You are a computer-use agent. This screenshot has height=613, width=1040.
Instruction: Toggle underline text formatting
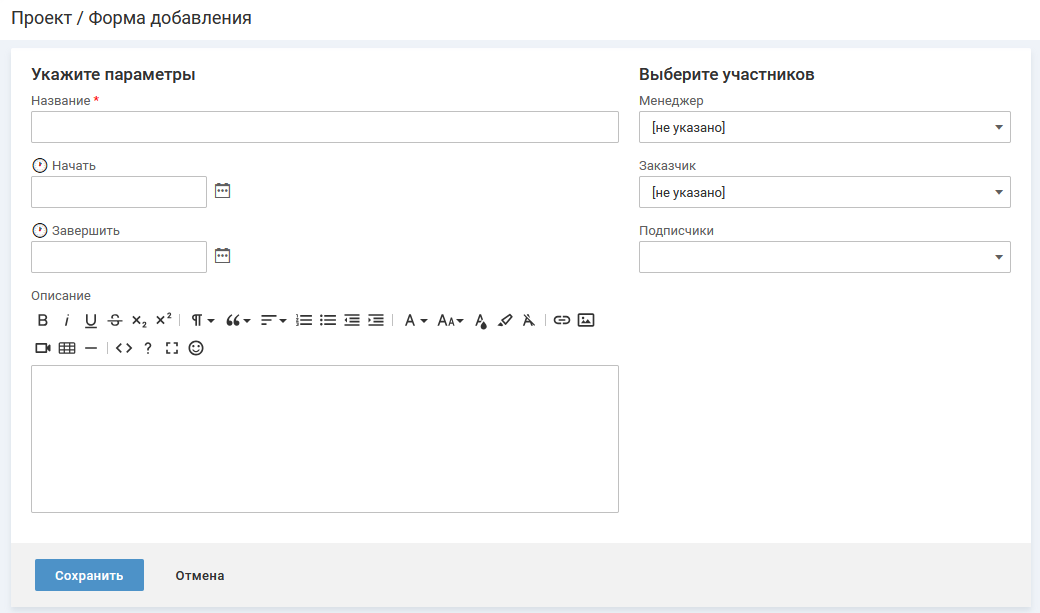91,320
